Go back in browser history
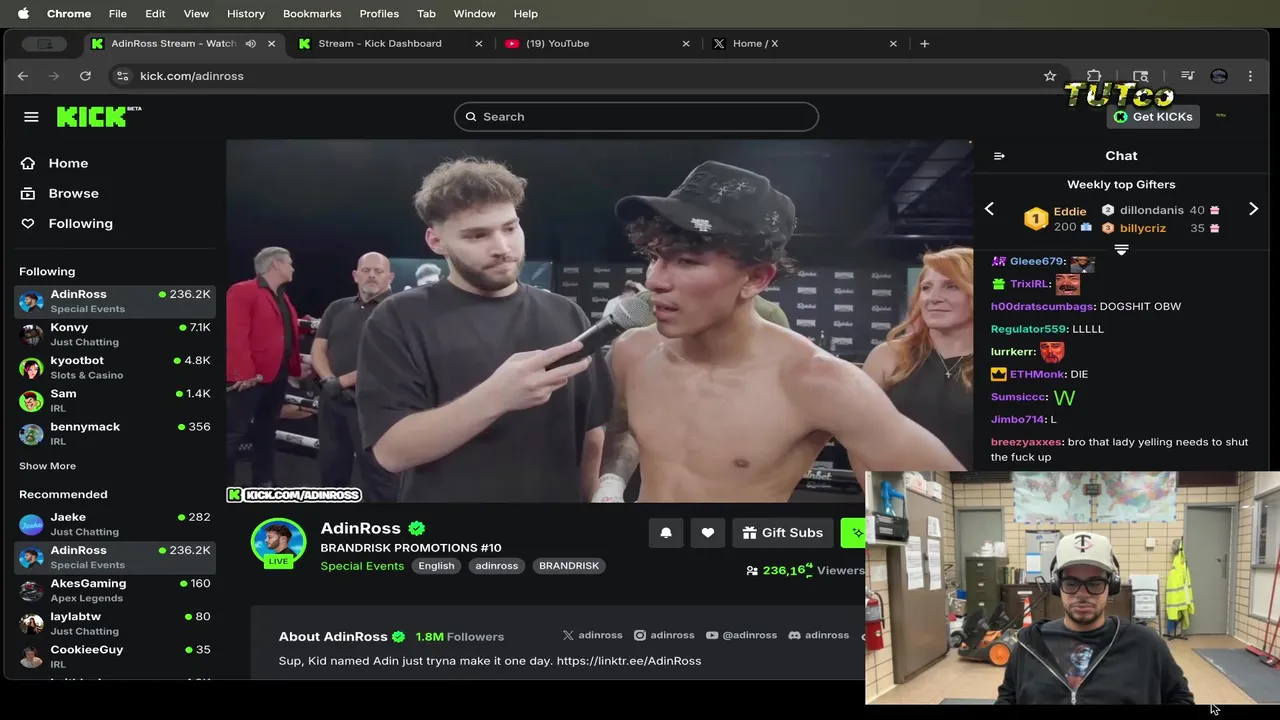Image resolution: width=1280 pixels, height=720 pixels. [x=23, y=76]
